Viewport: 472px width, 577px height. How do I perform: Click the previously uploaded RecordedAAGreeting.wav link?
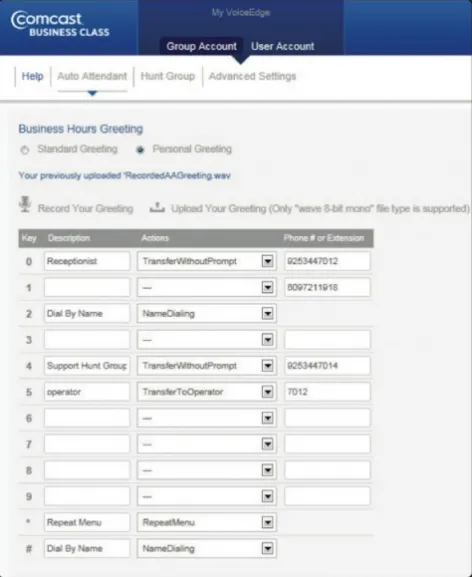(124, 176)
